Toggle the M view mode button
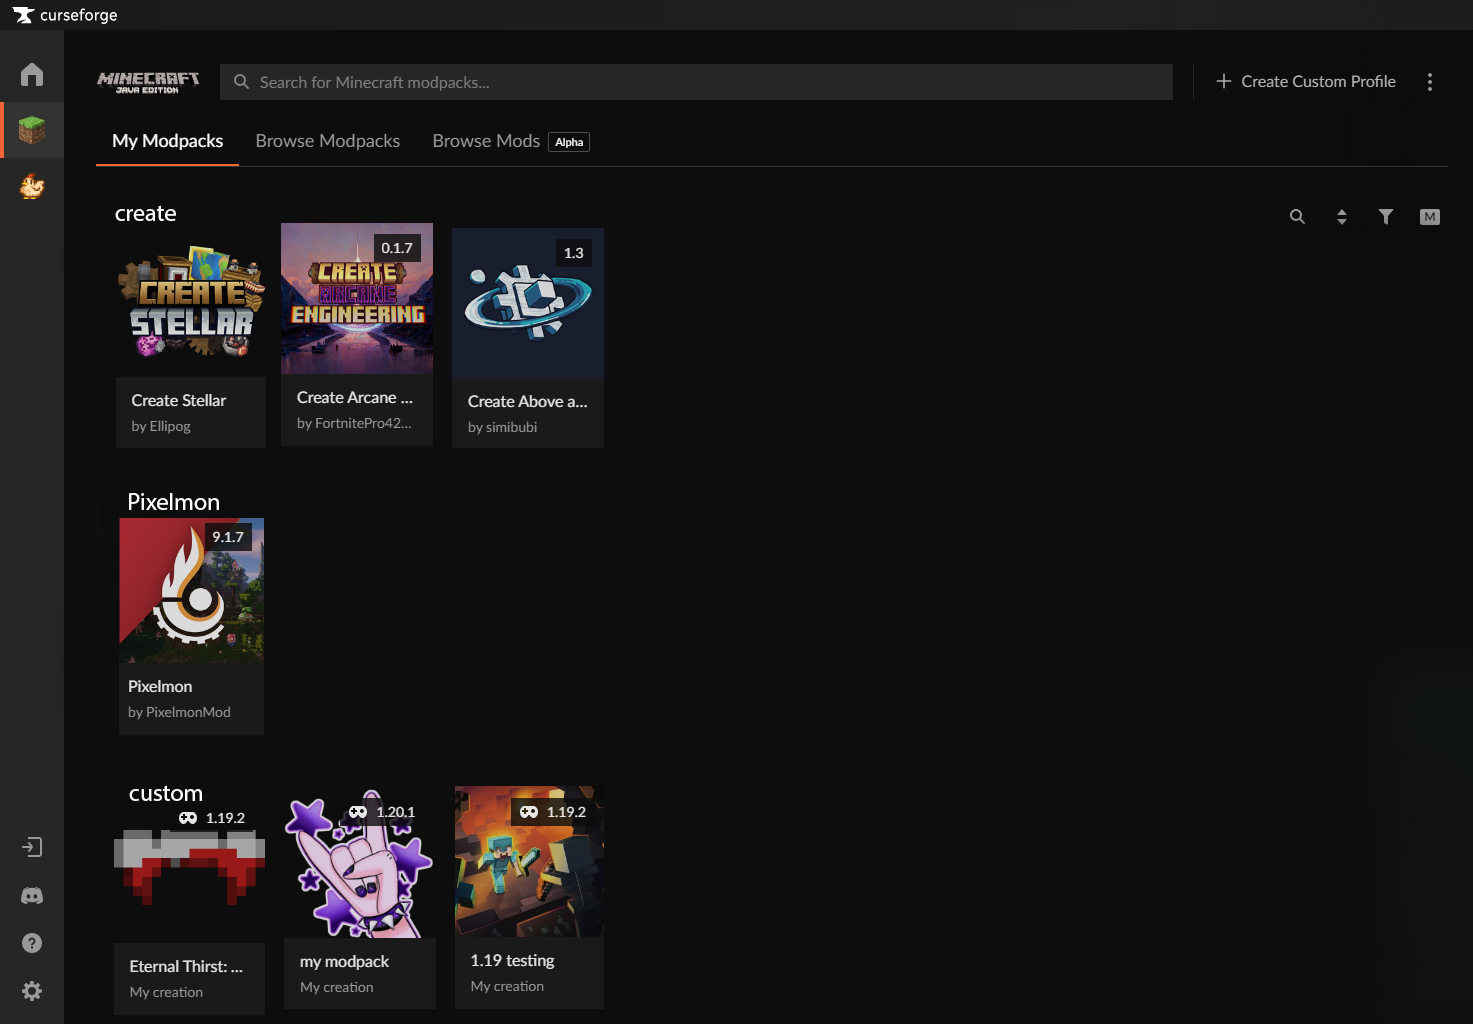Screen dimensions: 1473x1024 pos(1430,217)
